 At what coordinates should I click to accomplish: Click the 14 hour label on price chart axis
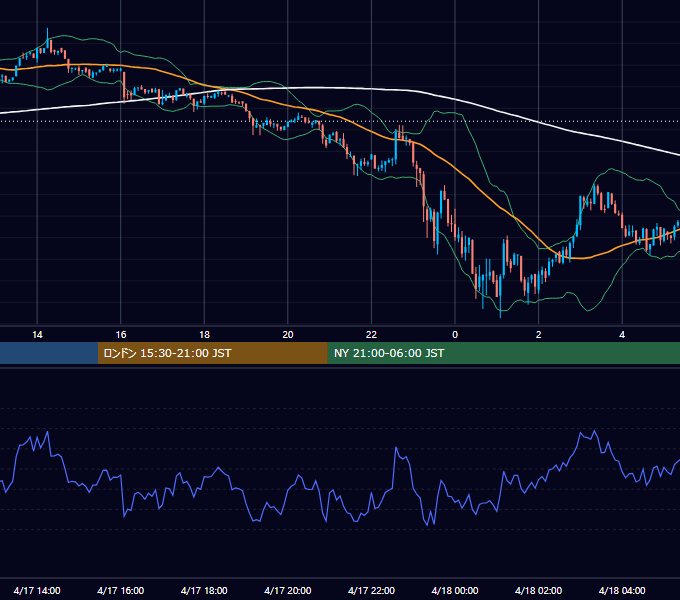pos(37,335)
